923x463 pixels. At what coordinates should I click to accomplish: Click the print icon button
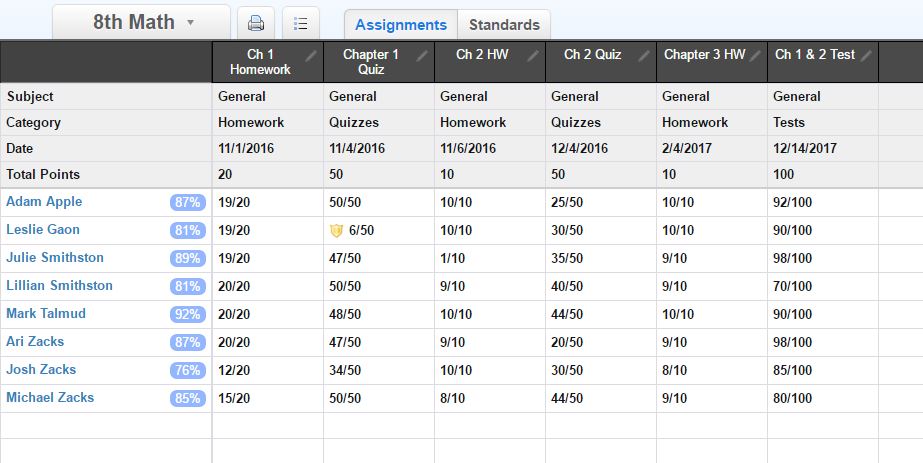[256, 23]
